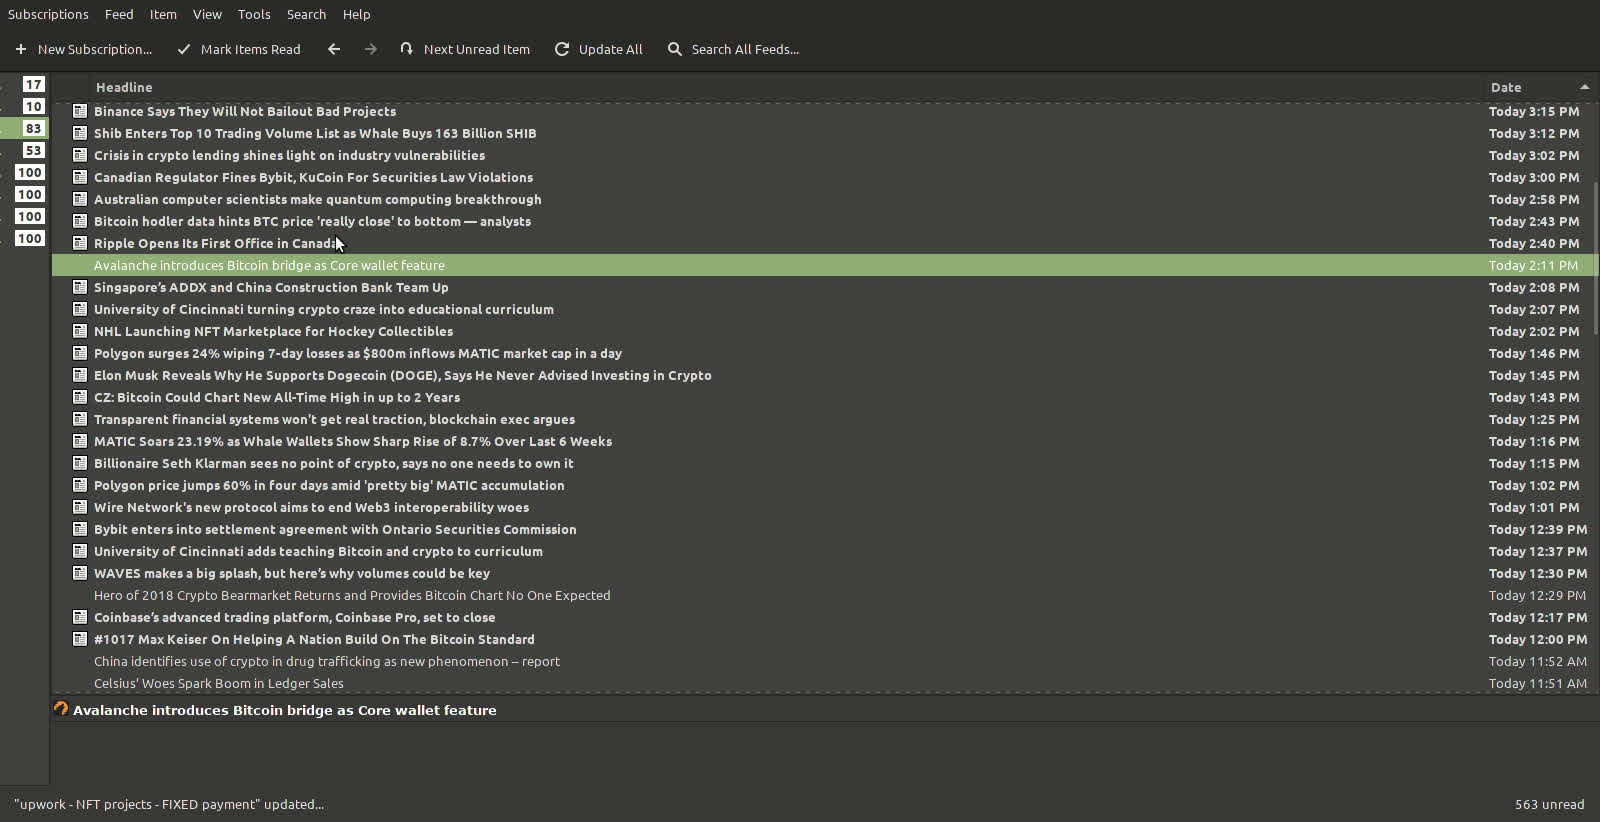Open the Tools menu
1600x822 pixels.
pos(254,14)
